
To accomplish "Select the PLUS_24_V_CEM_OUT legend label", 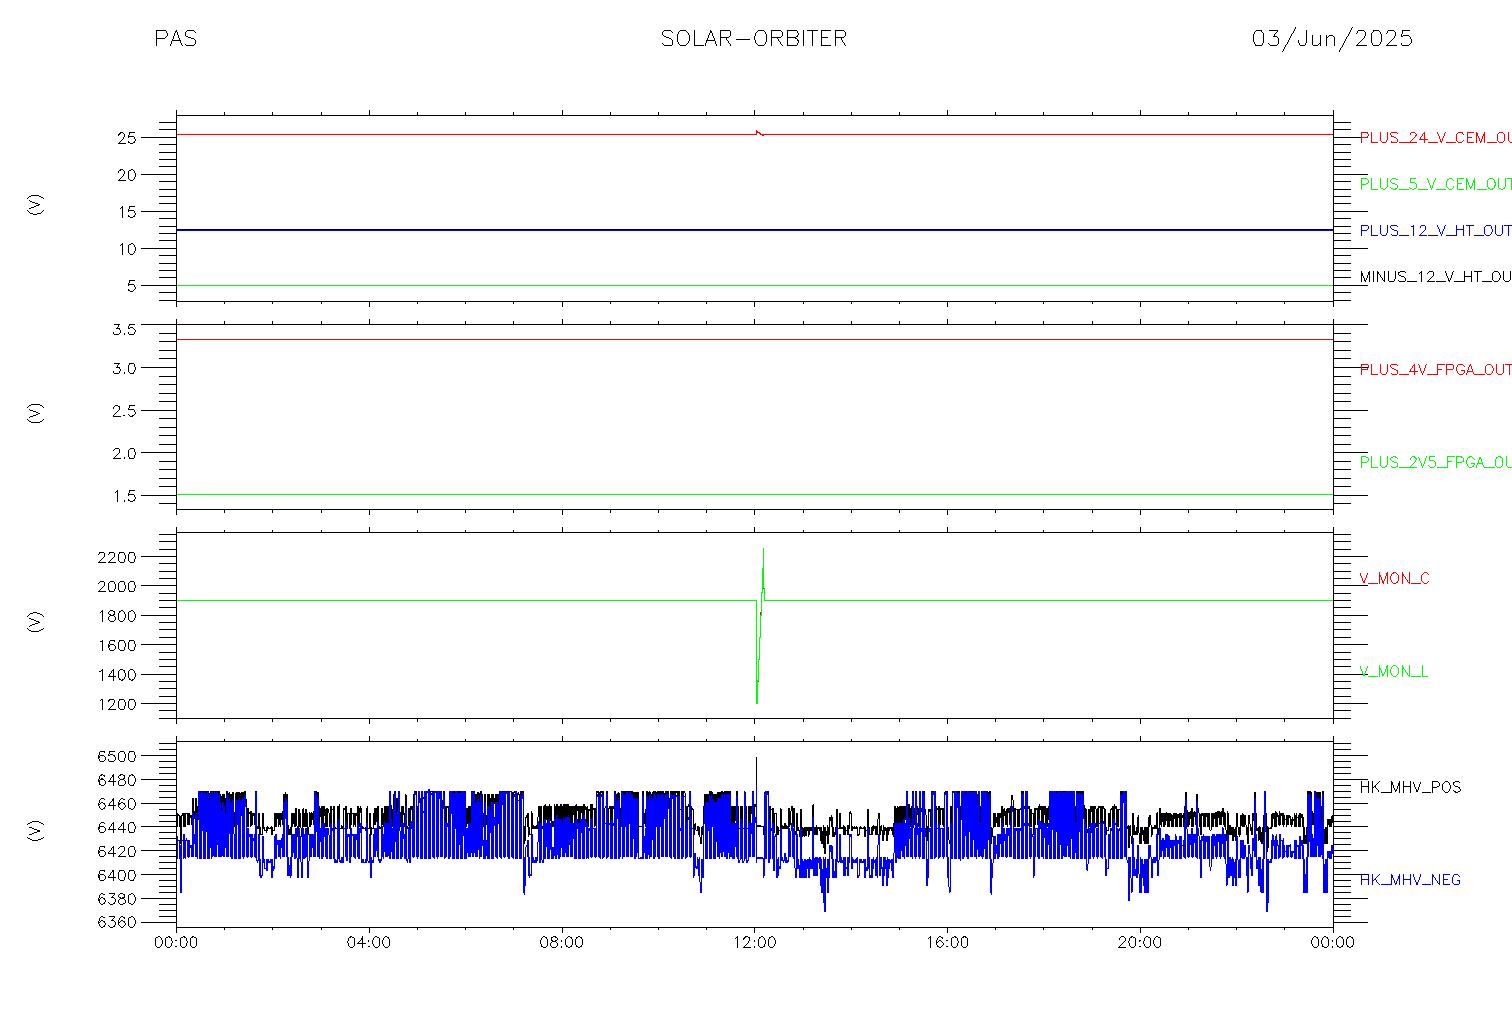I will (x=1435, y=138).
